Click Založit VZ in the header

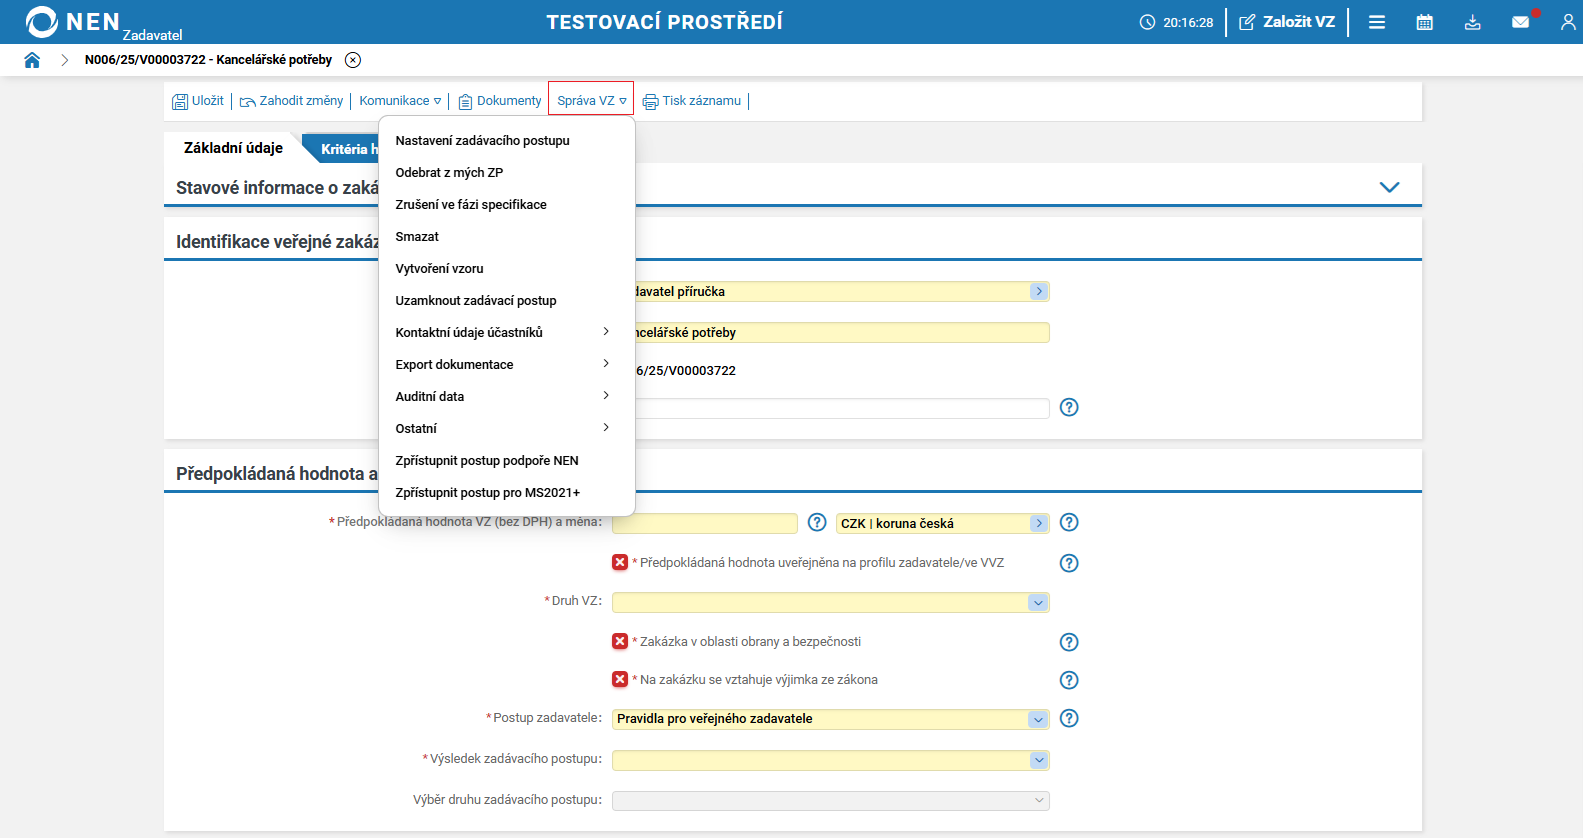1287,22
